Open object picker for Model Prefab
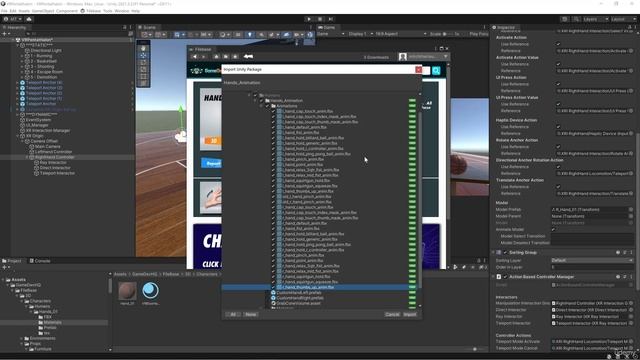Viewport: 640px width, 360px height. click(631, 209)
